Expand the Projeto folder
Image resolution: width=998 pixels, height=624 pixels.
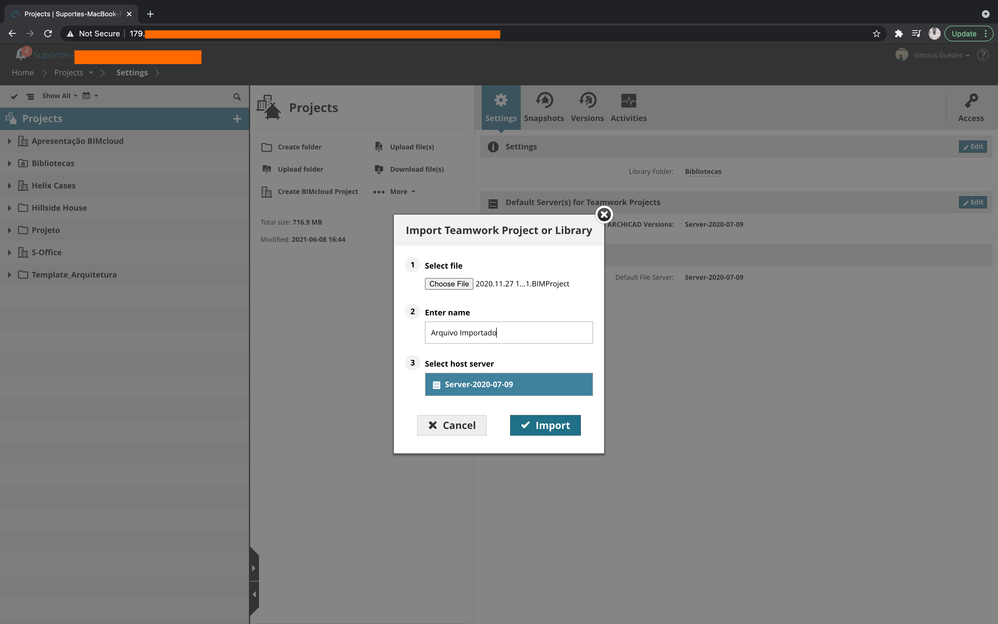pyautogui.click(x=10, y=230)
